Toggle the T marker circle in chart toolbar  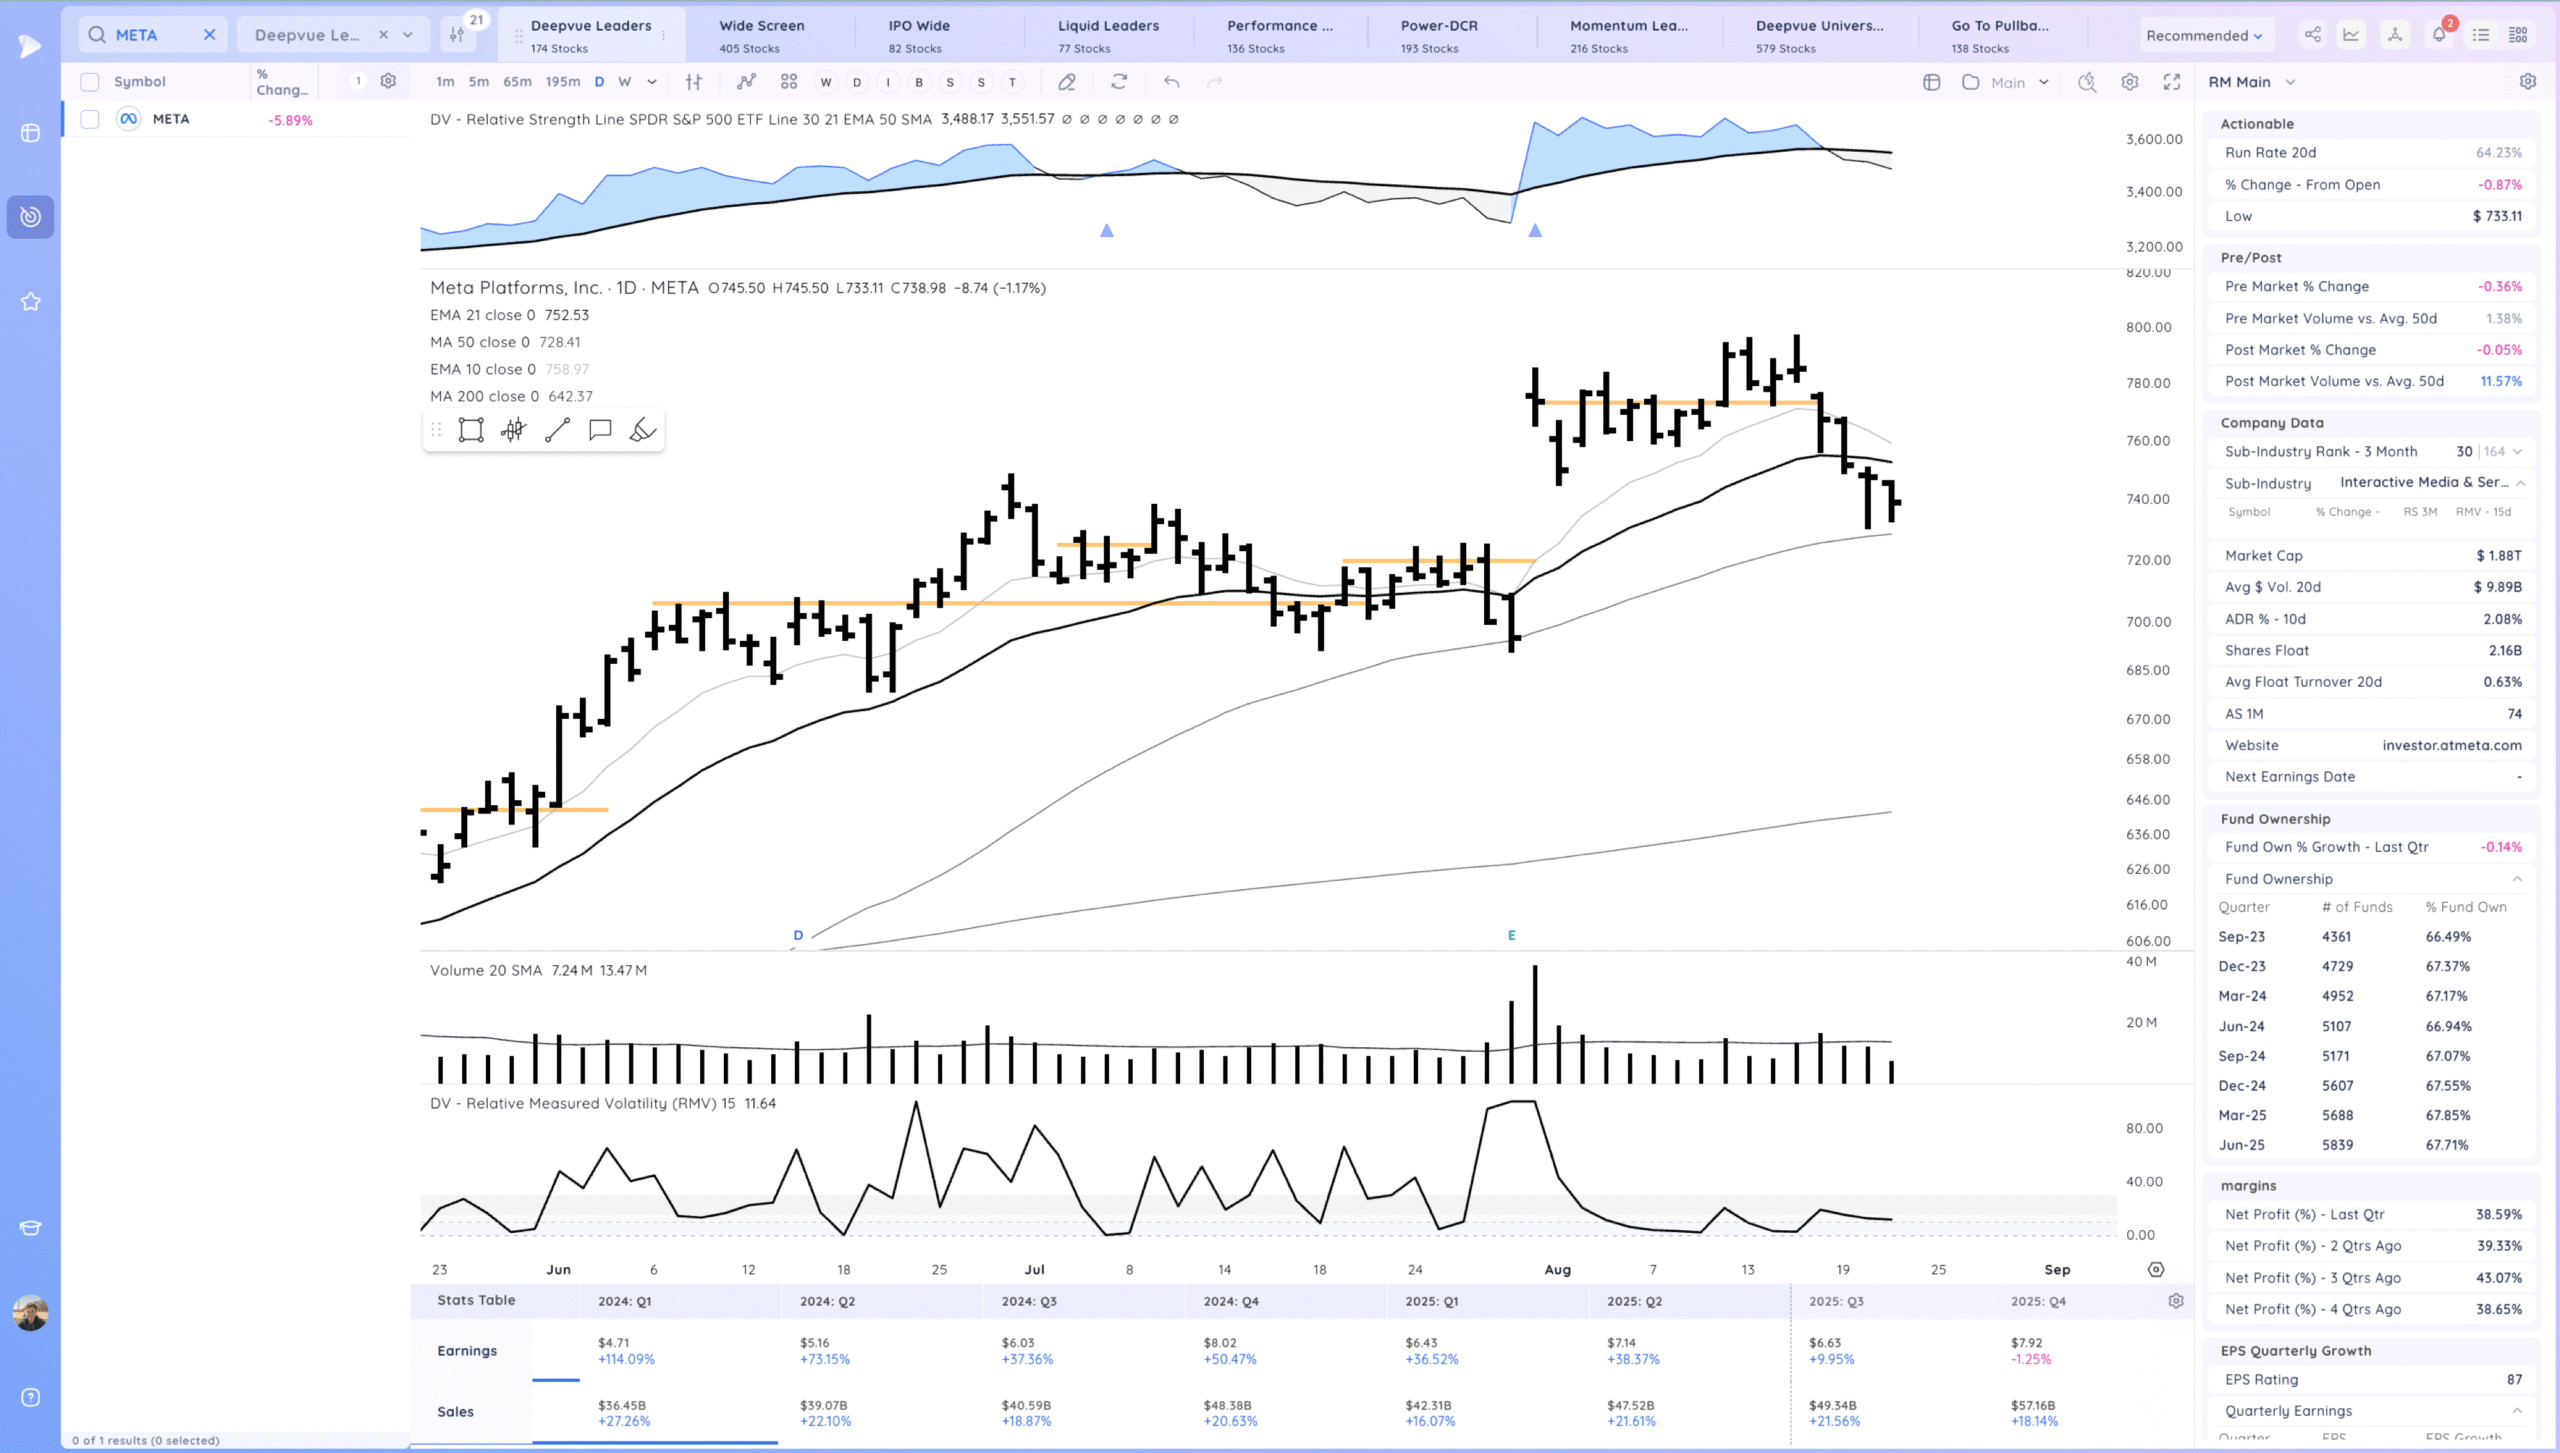[1012, 82]
